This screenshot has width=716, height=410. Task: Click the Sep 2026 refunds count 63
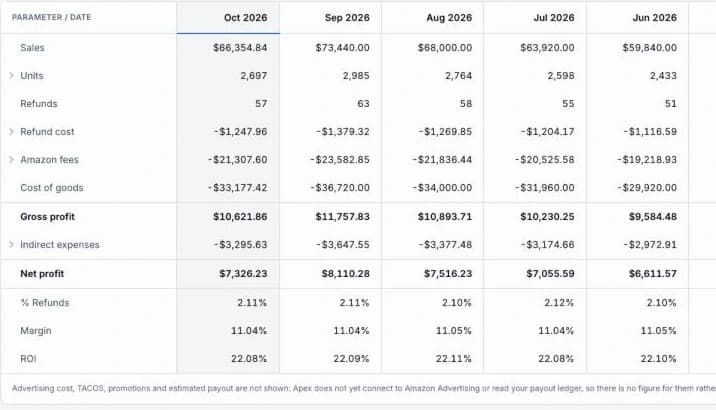pyautogui.click(x=363, y=104)
